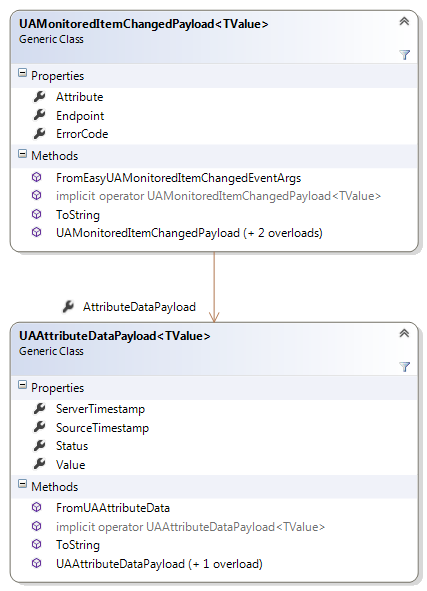The image size is (427, 591).
Task: Collapse the UAAttributeDataPayload class chevron
Action: click(x=404, y=334)
